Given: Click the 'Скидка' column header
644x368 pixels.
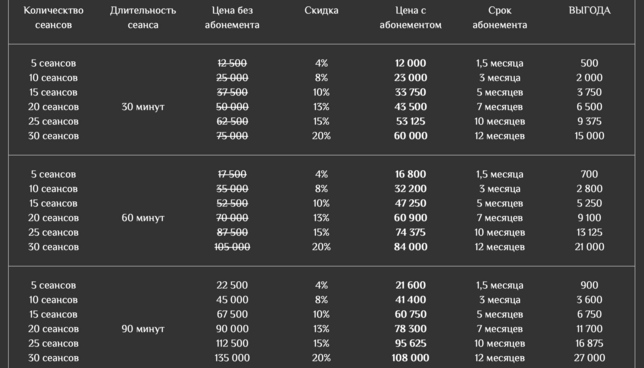Looking at the screenshot, I should tap(321, 11).
